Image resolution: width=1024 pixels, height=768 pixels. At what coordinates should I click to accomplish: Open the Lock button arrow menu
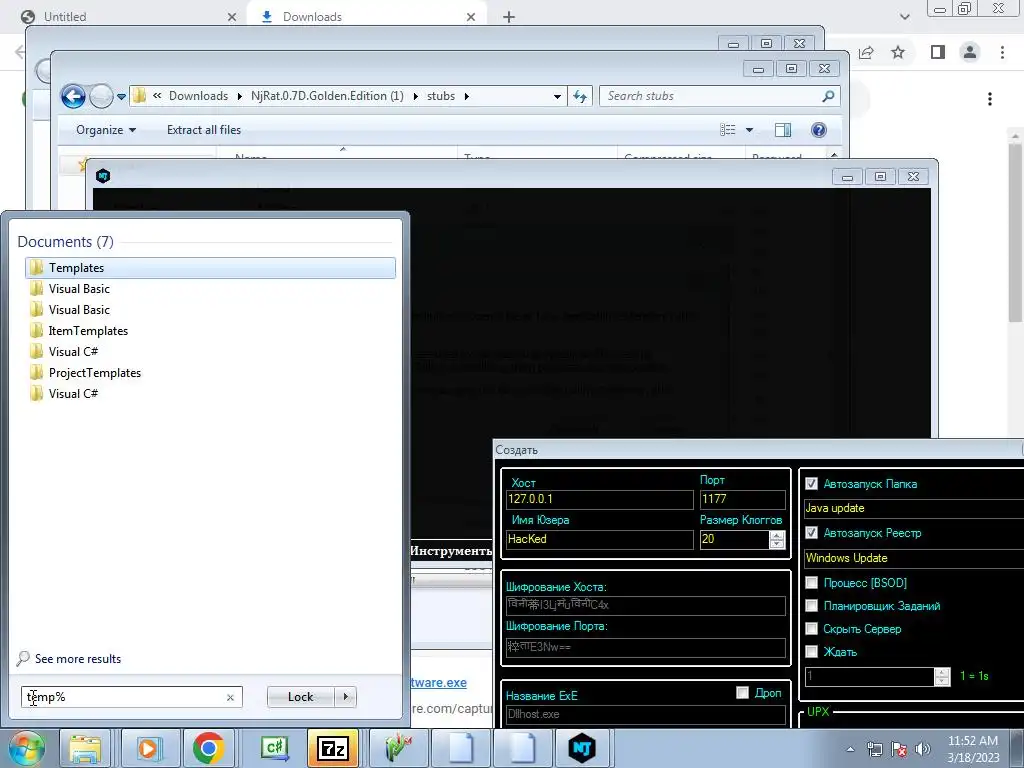coord(346,697)
